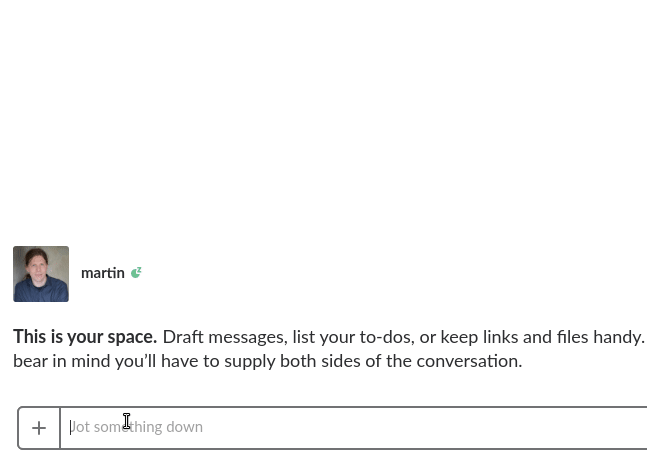Click the list your to-dos phrase
Screen dimensions: 647x472
click(353, 337)
